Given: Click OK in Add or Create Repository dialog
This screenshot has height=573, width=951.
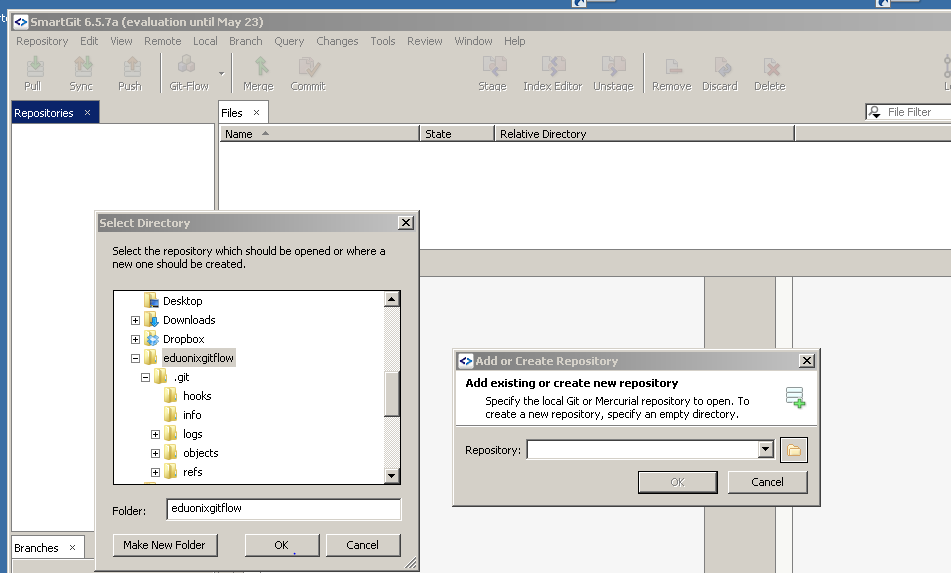Looking at the screenshot, I should (x=677, y=482).
